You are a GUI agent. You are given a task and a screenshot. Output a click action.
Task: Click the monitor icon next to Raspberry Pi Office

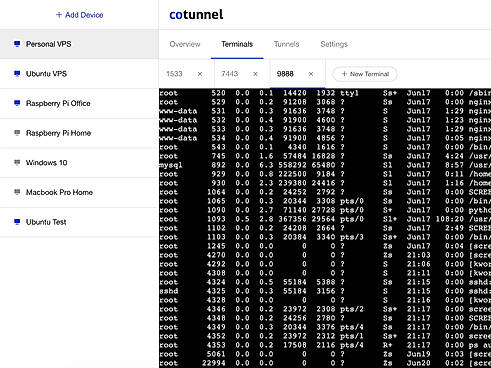click(17, 103)
